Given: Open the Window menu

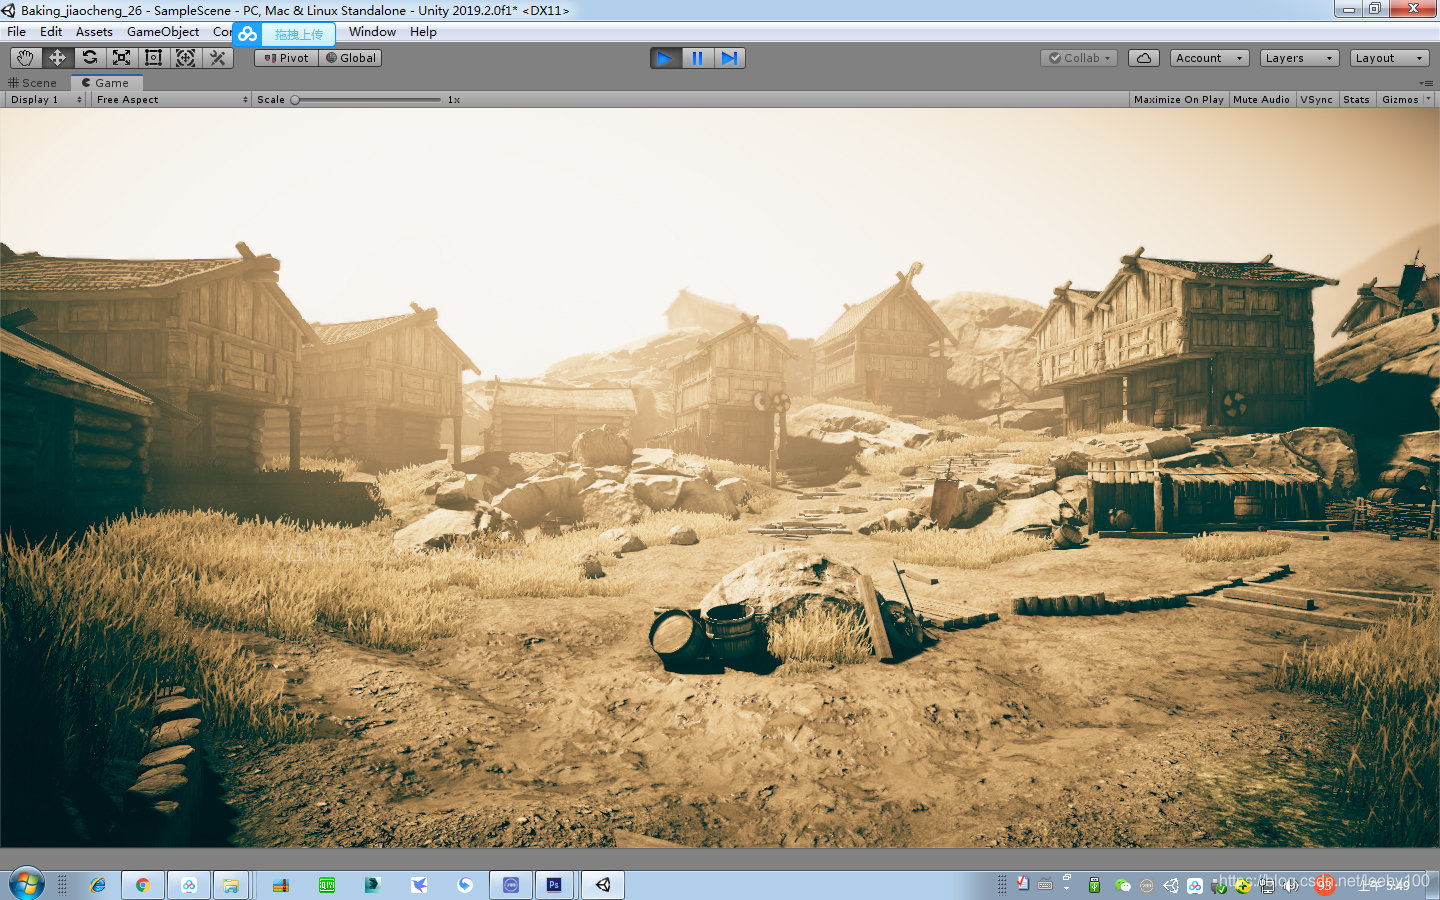Looking at the screenshot, I should 372,32.
